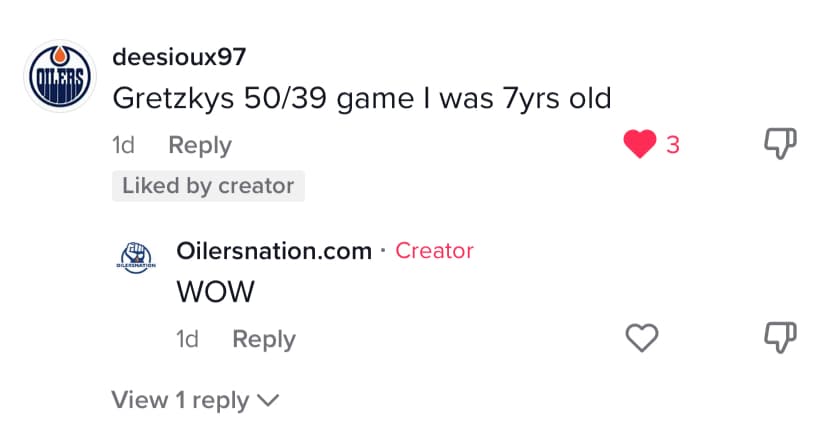Click the pink Creator label
The image size is (828, 441).
click(x=434, y=251)
